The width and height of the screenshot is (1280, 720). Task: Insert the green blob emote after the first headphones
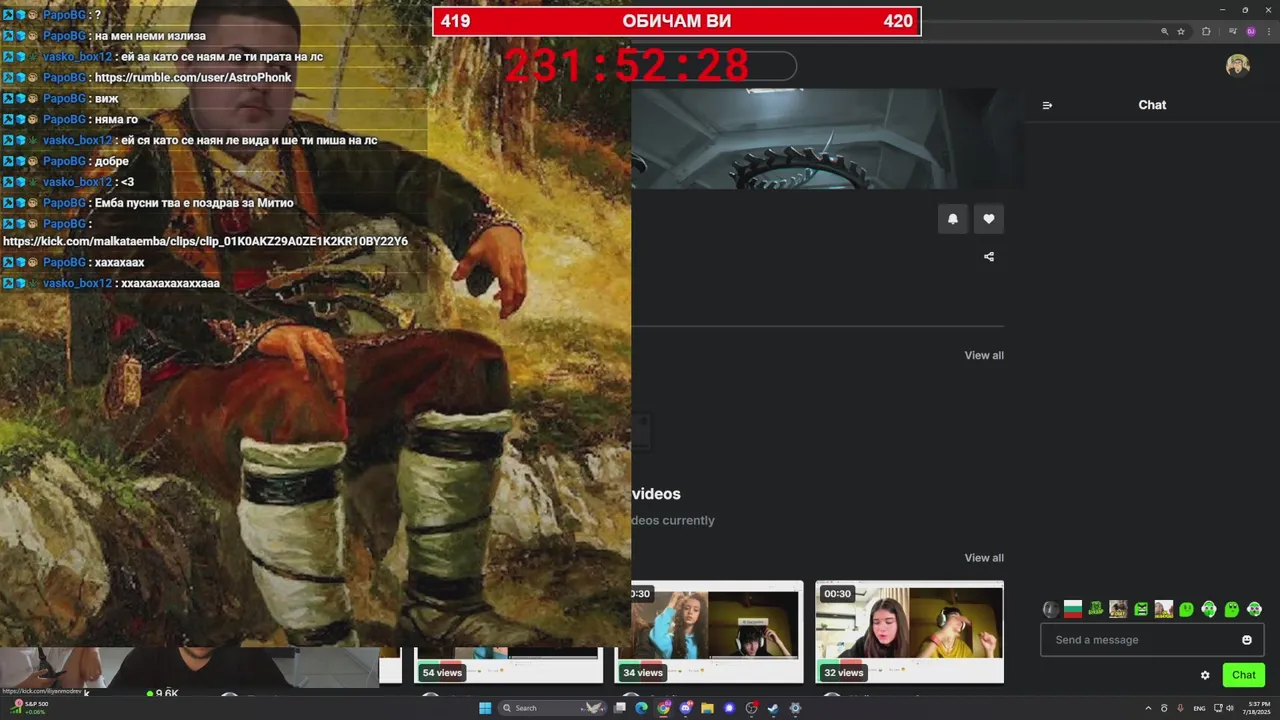pos(1232,609)
